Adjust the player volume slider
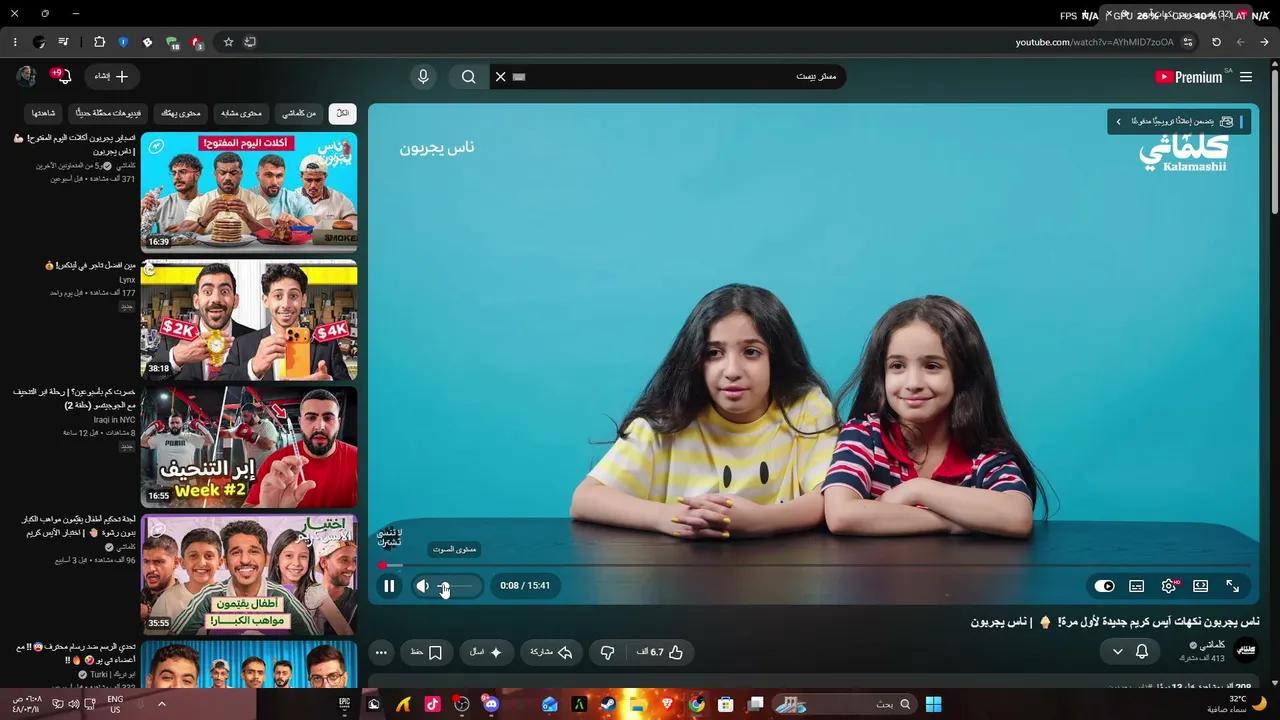 [x=455, y=586]
